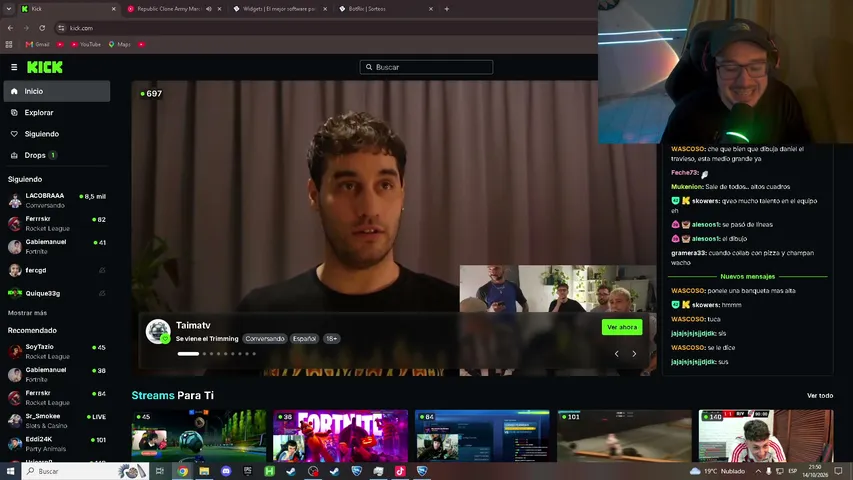Open fercgd channel in the sidebar
This screenshot has height=480, width=853.
[57, 270]
